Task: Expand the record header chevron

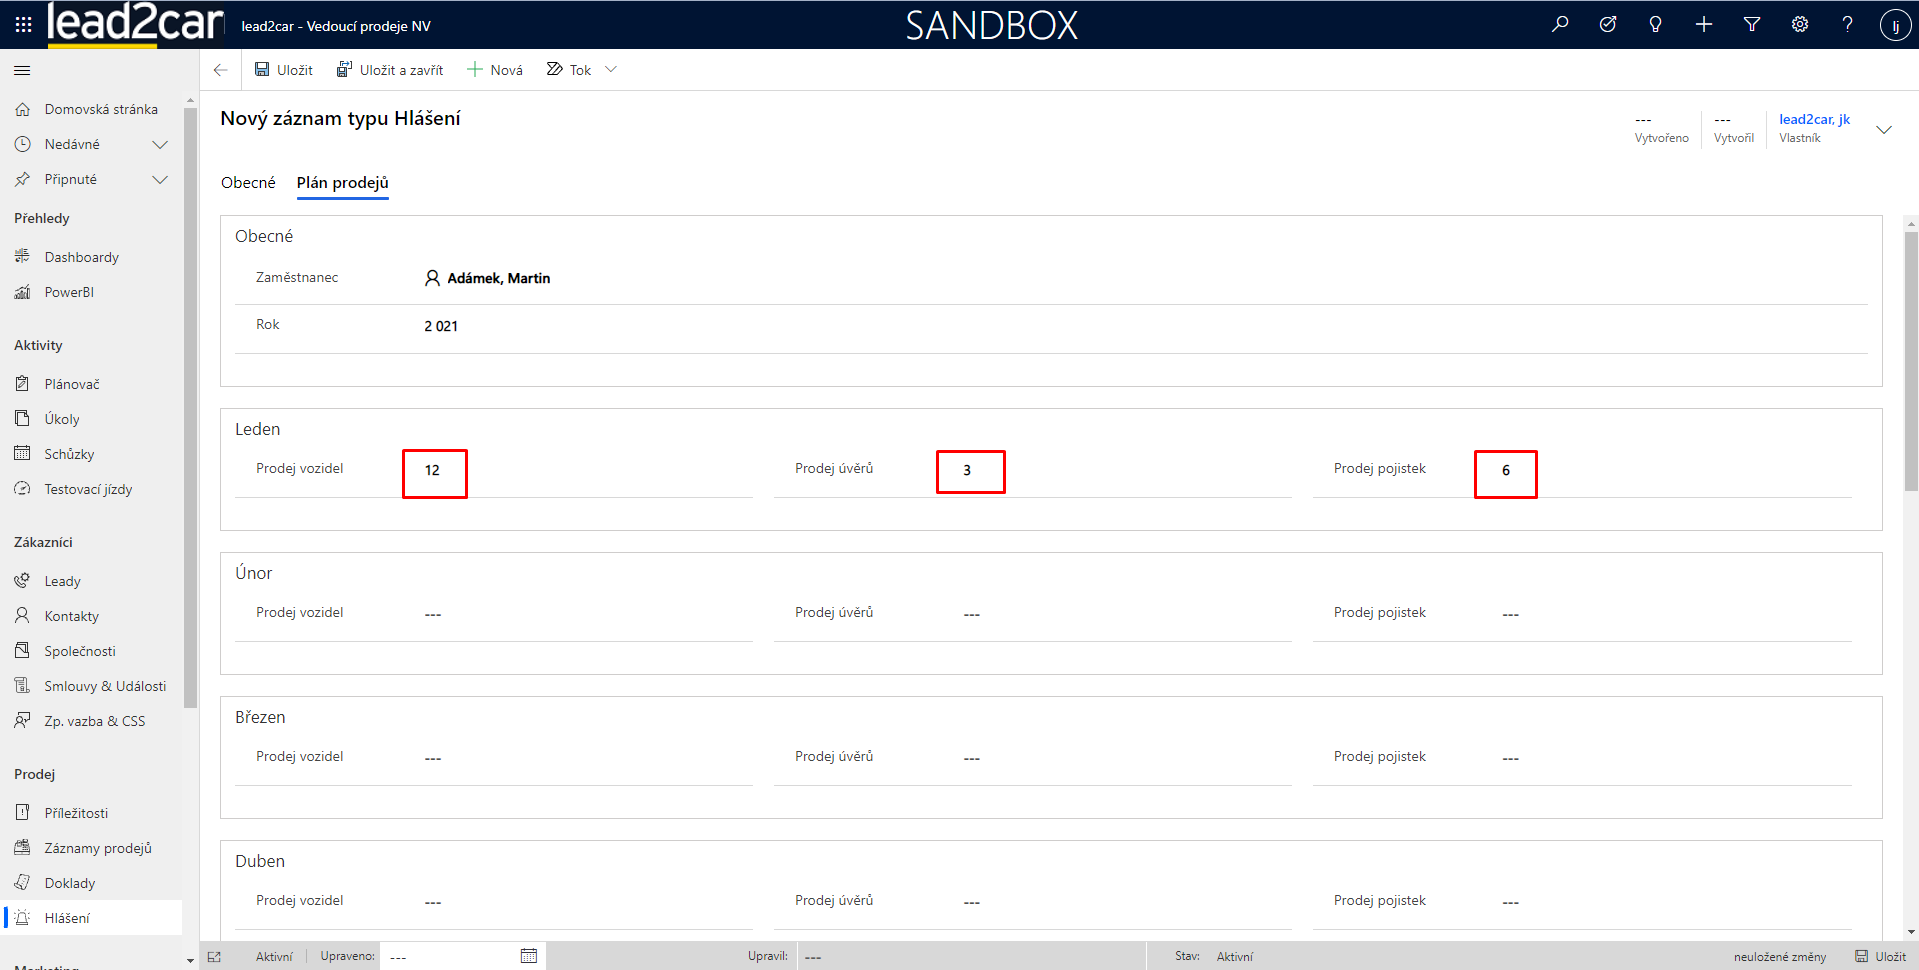Action: (x=1884, y=130)
